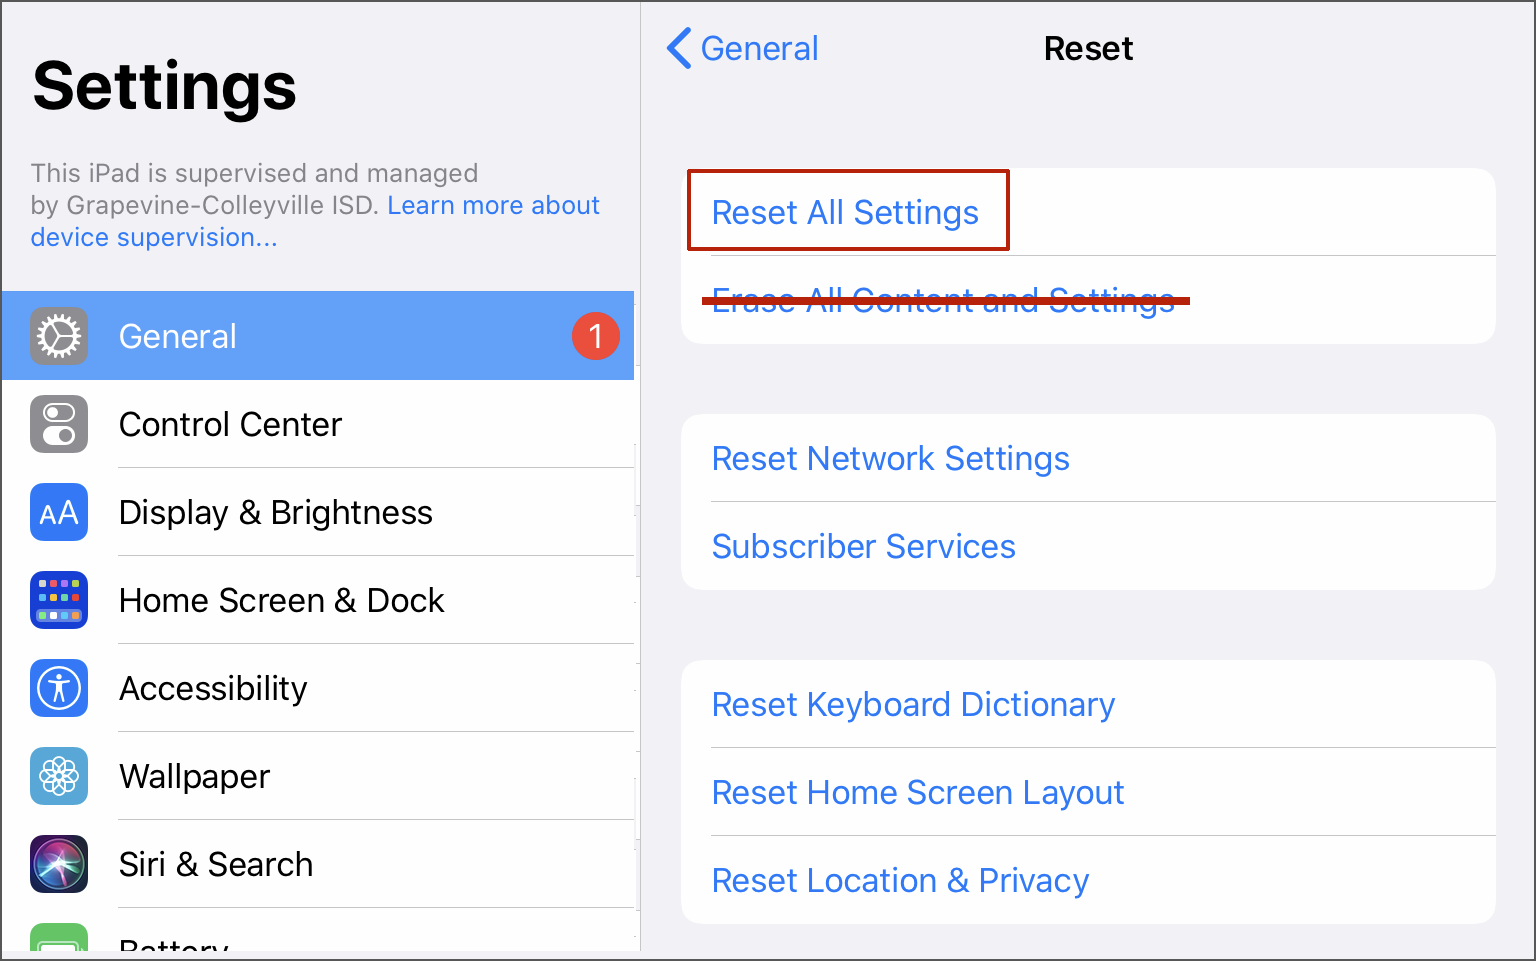Click the Accessibility figure icon
Screen dimensions: 1536x961
click(59, 688)
